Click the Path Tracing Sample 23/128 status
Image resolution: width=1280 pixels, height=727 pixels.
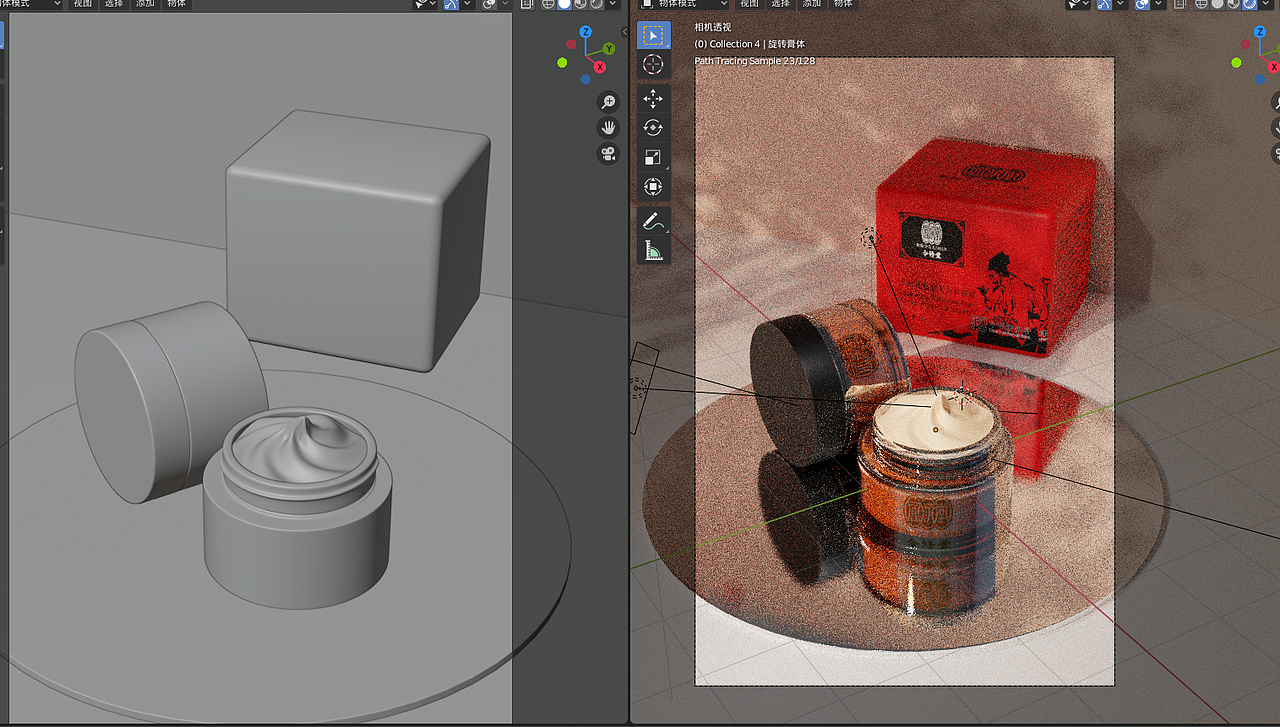coord(755,61)
